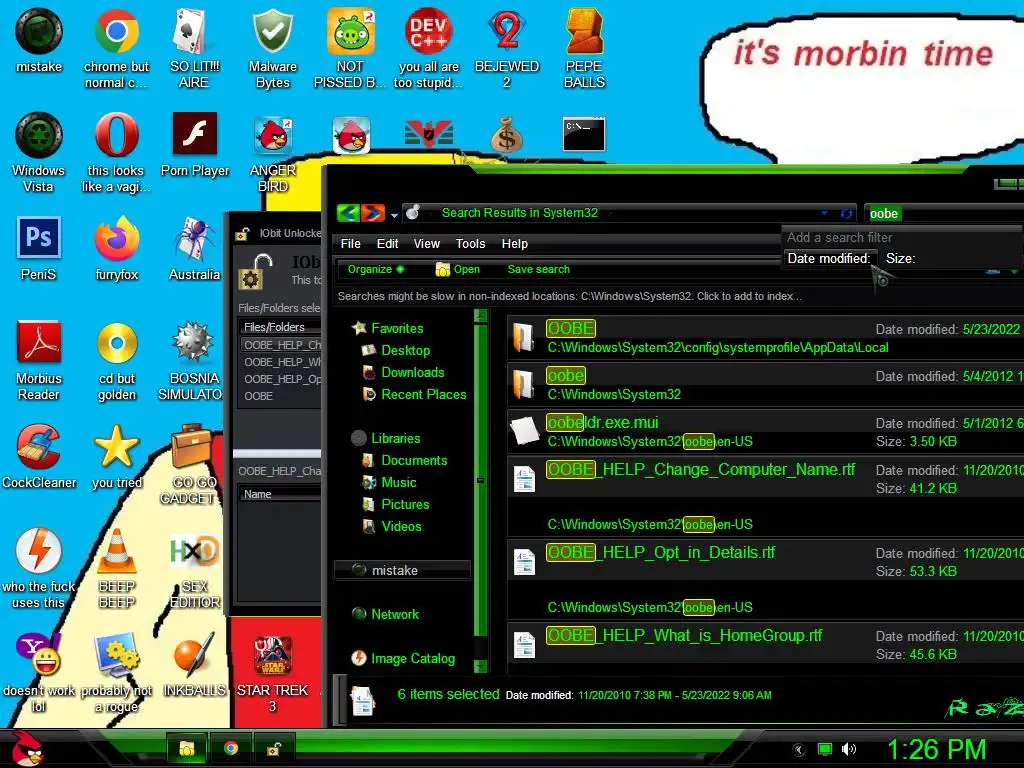Launch CockCleaner desktop icon

coord(39,457)
